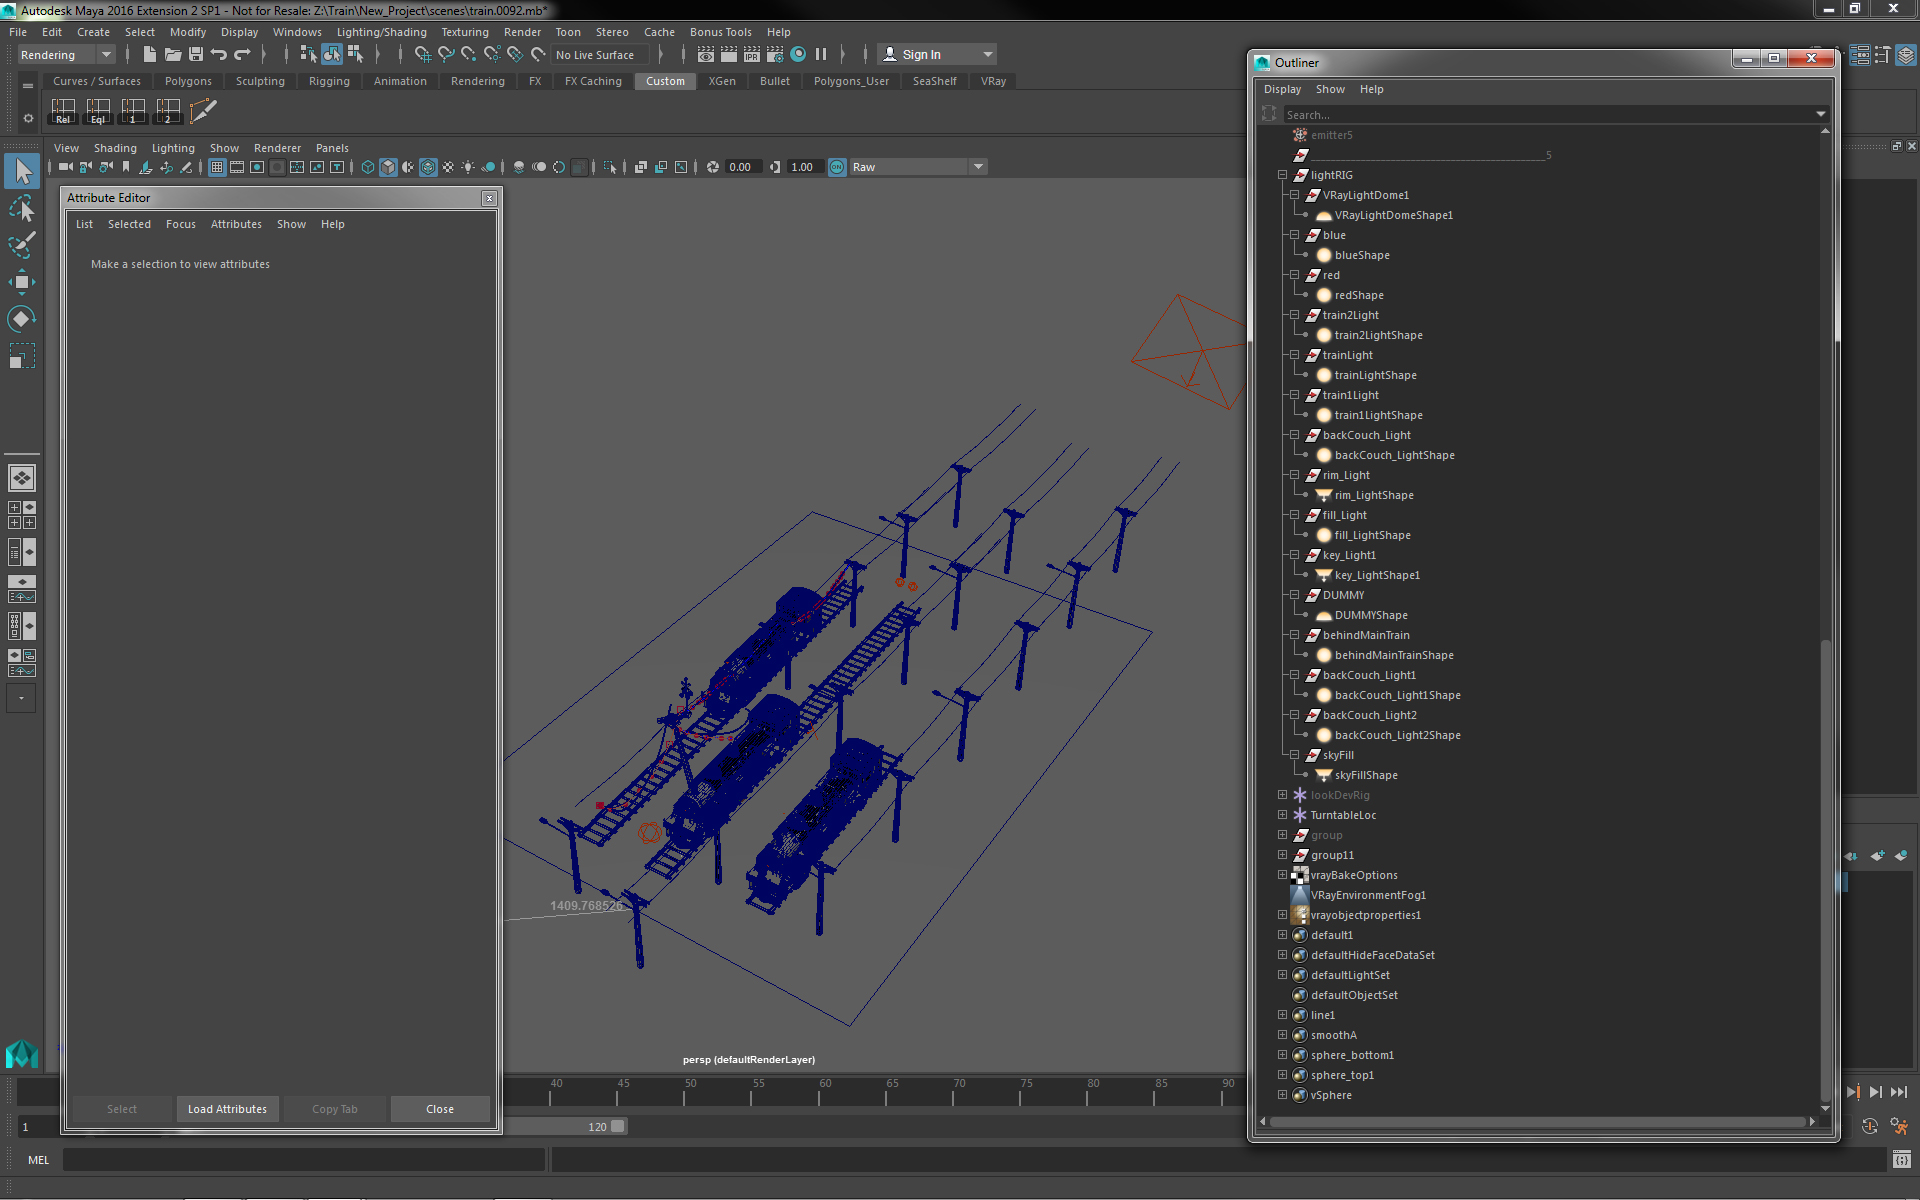Expand the lookDevRig node in Outliner

coord(1282,795)
